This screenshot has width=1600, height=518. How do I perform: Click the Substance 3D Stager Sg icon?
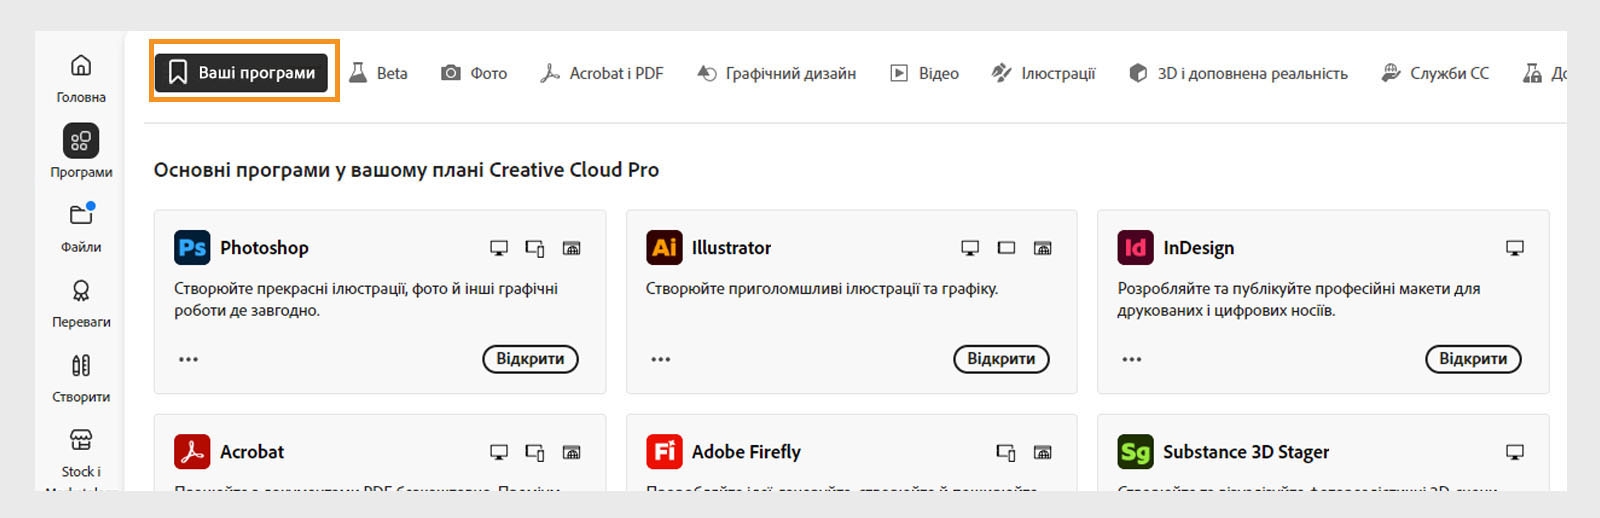pyautogui.click(x=1135, y=451)
